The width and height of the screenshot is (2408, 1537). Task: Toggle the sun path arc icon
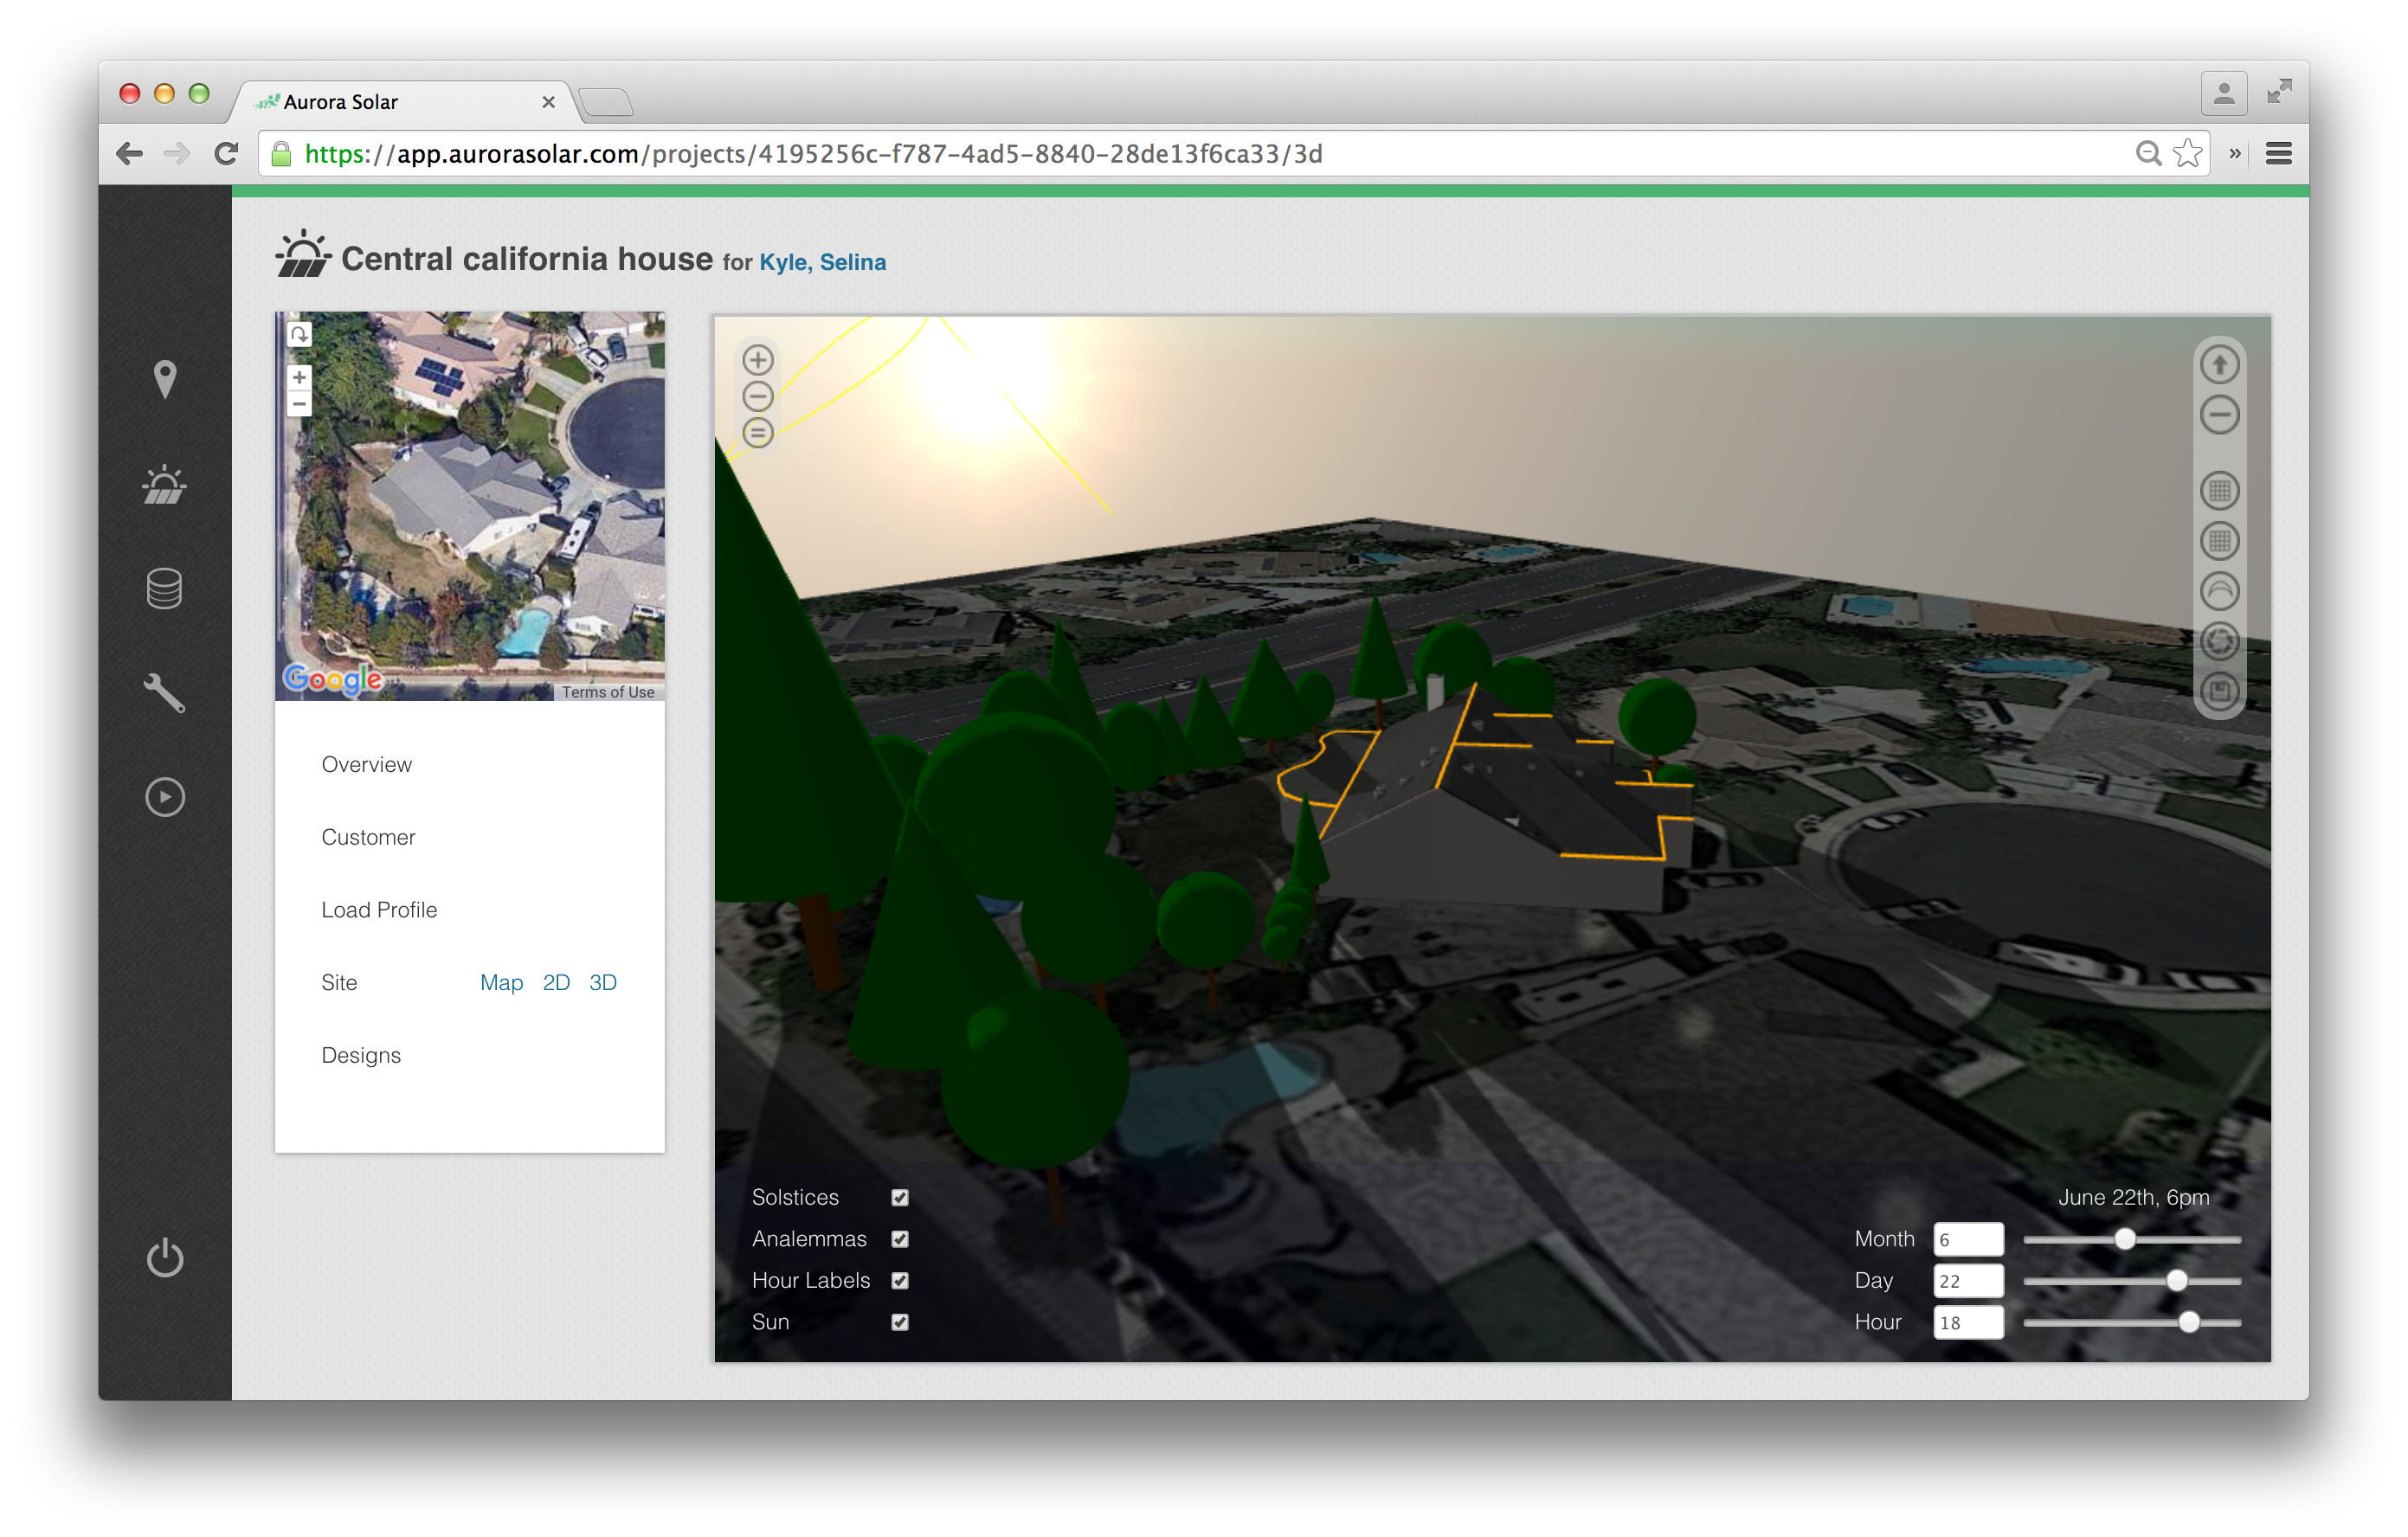(x=2219, y=591)
